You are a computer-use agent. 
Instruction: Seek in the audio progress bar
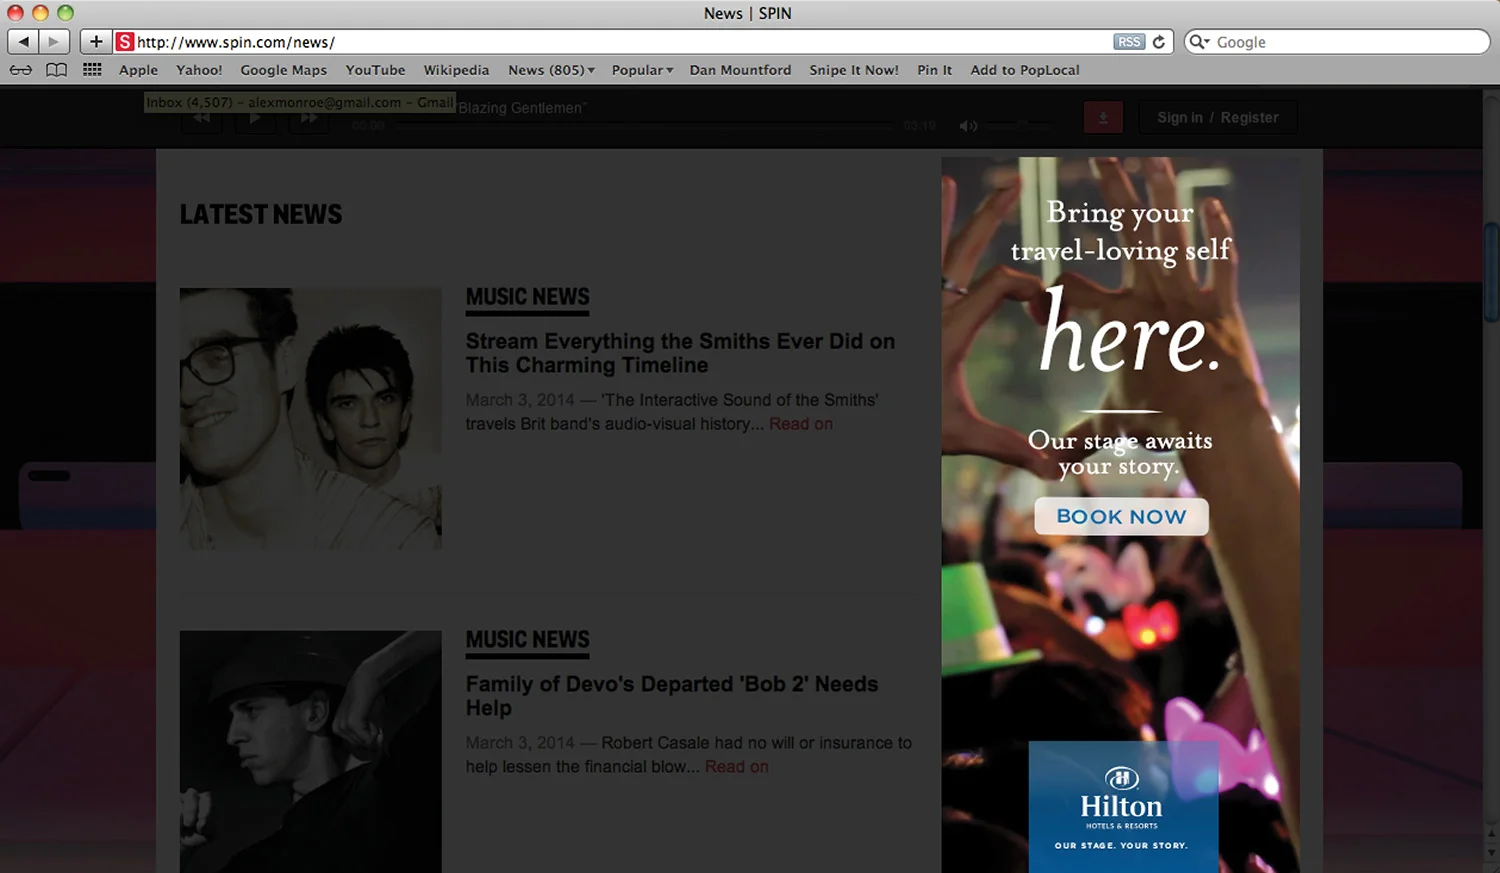coord(643,126)
